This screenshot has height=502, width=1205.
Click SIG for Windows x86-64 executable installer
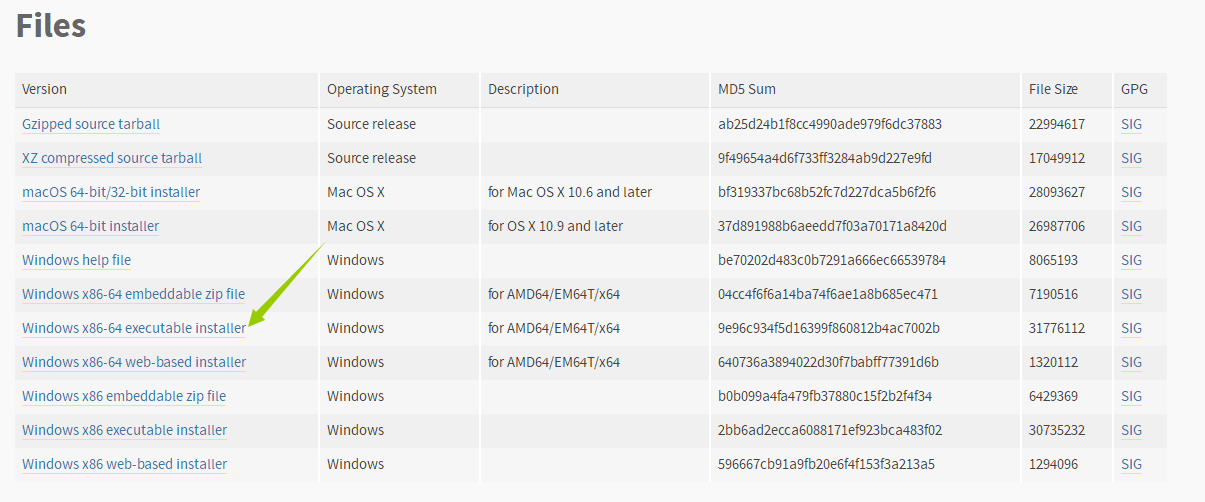point(1131,328)
